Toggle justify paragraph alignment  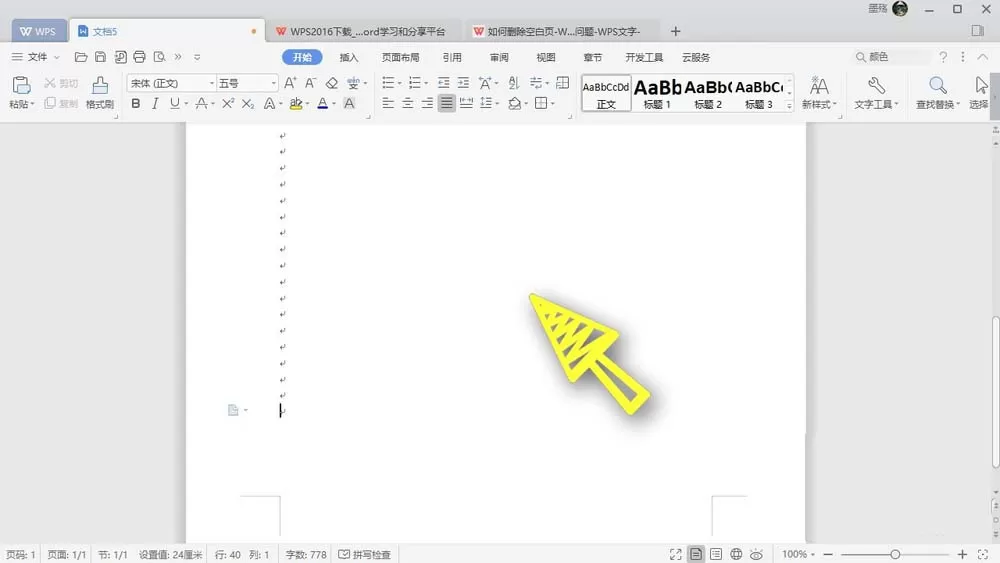(446, 103)
